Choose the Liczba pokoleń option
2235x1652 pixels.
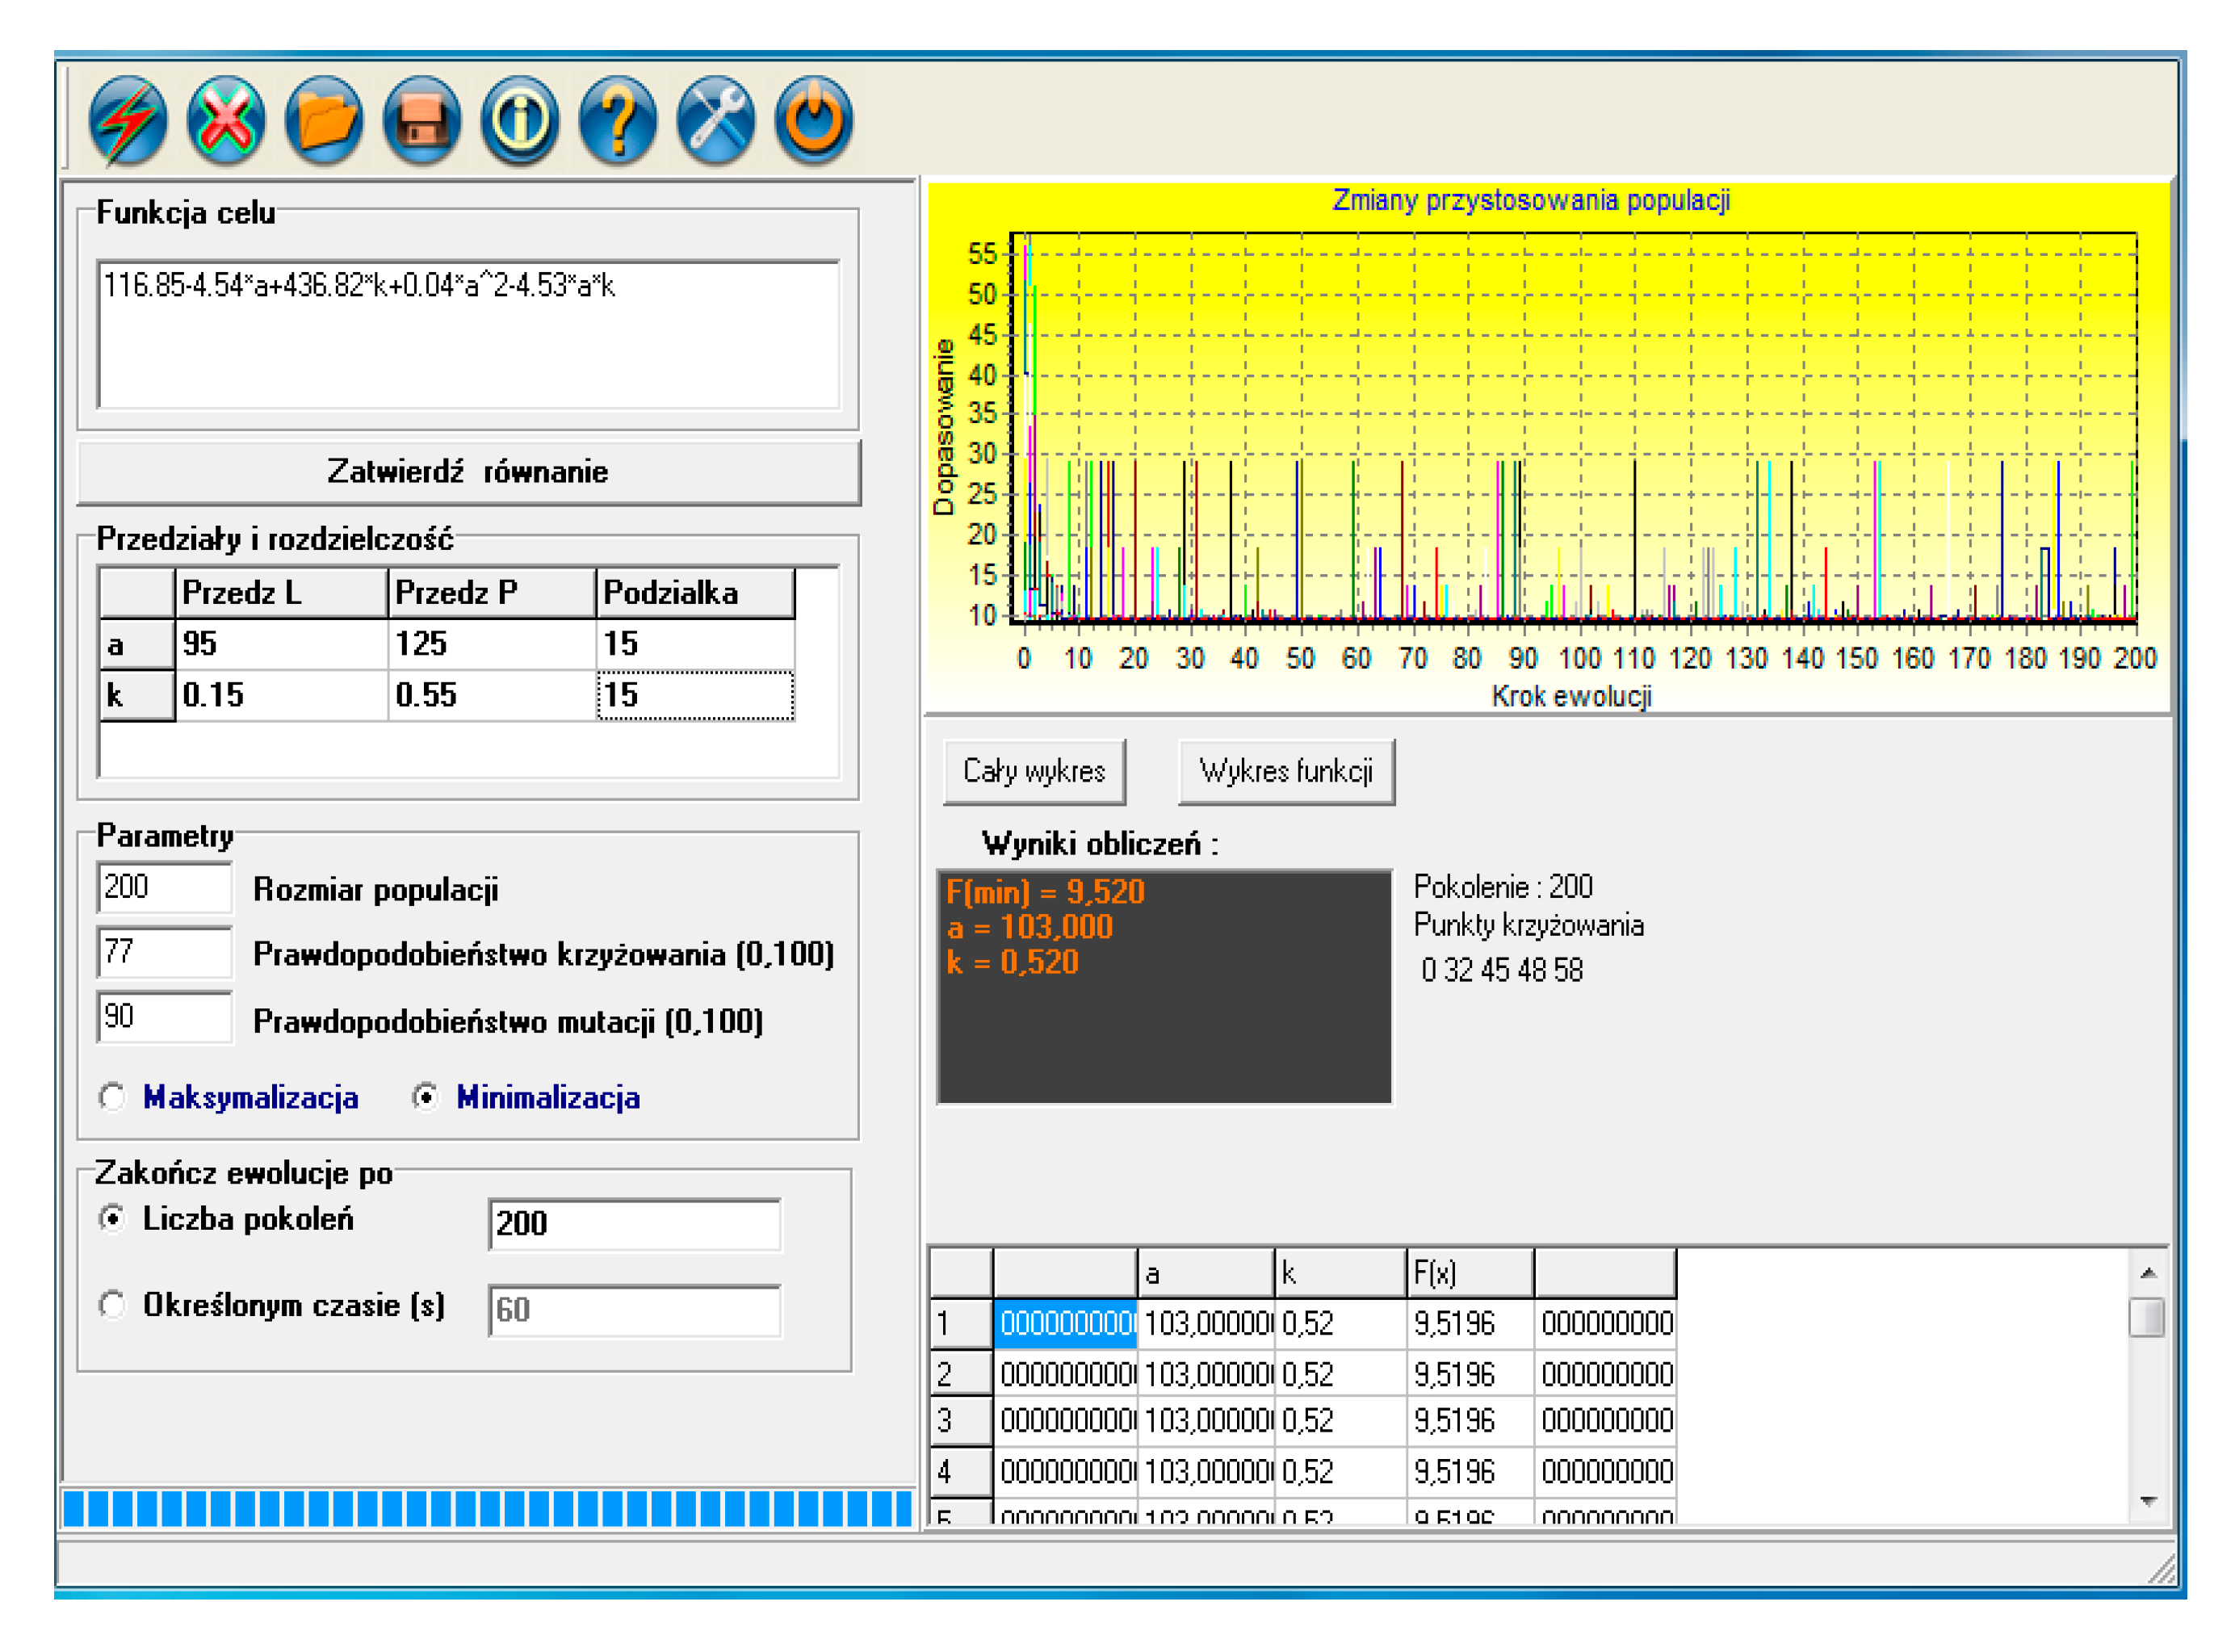pyautogui.click(x=113, y=1219)
